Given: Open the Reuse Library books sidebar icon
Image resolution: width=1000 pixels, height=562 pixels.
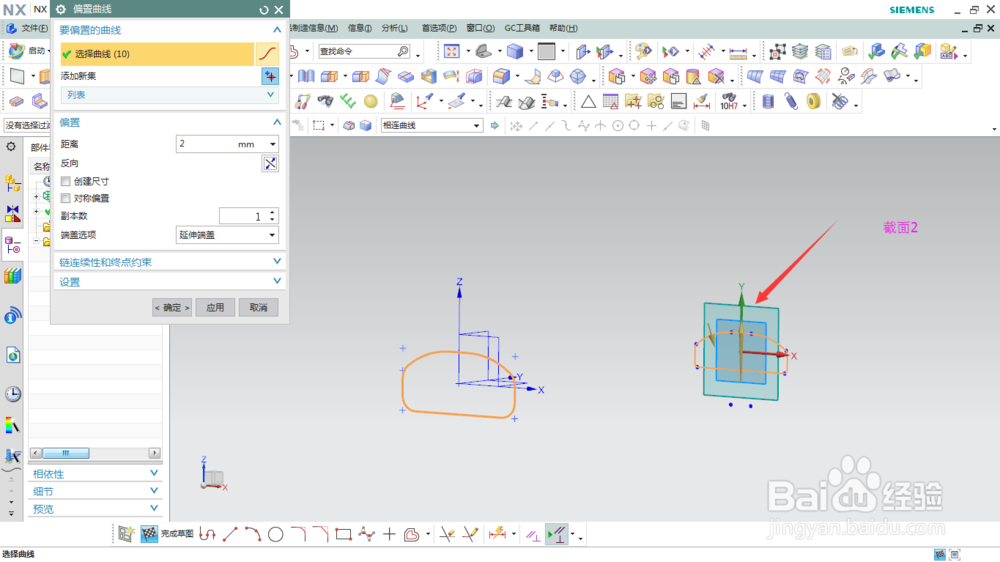Looking at the screenshot, I should pyautogui.click(x=13, y=276).
